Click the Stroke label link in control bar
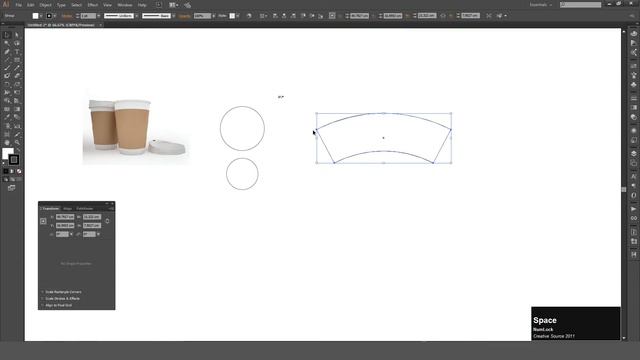This screenshot has width=640, height=360. (67, 16)
